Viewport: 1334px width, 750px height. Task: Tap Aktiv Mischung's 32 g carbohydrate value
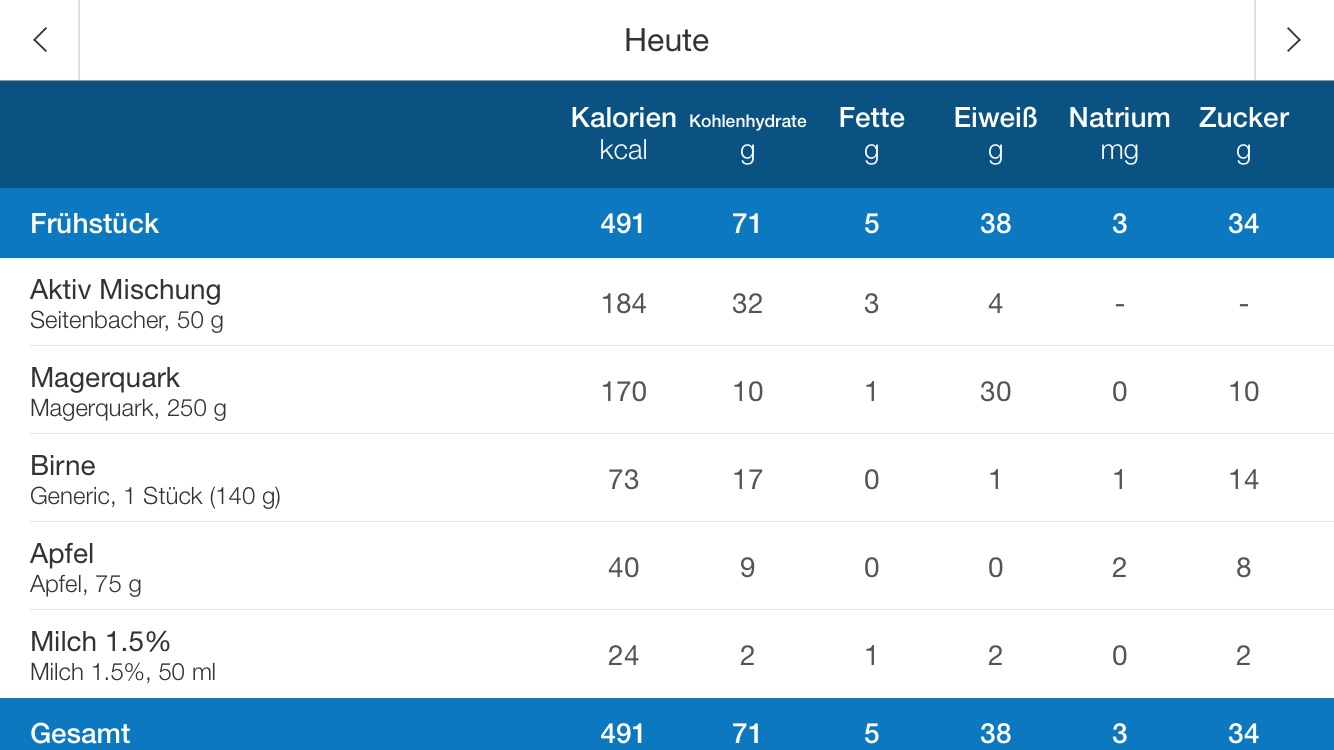[747, 303]
